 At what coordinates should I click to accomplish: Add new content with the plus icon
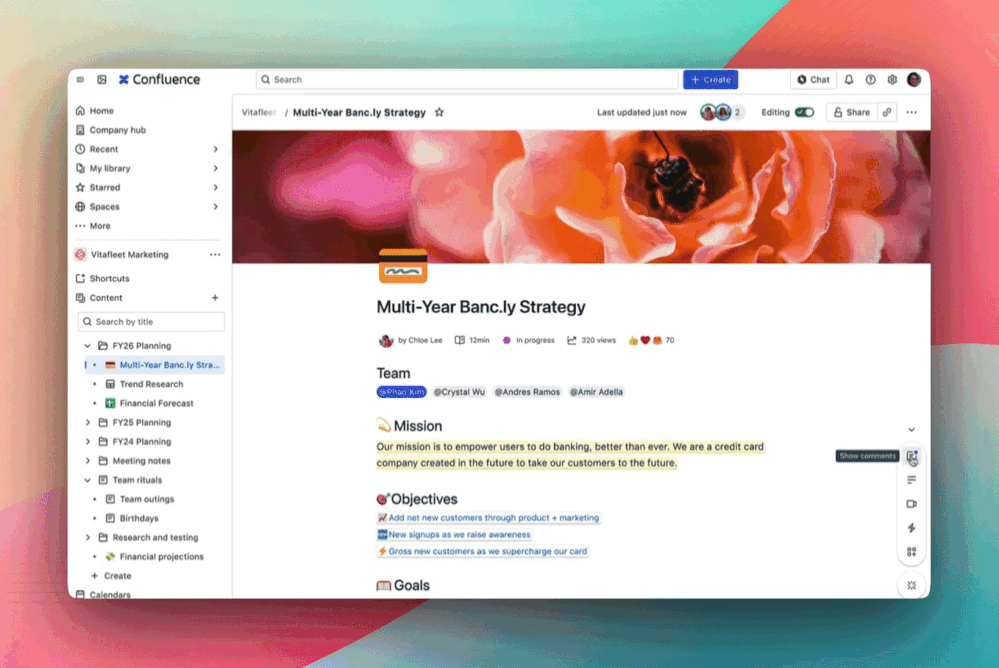click(215, 298)
